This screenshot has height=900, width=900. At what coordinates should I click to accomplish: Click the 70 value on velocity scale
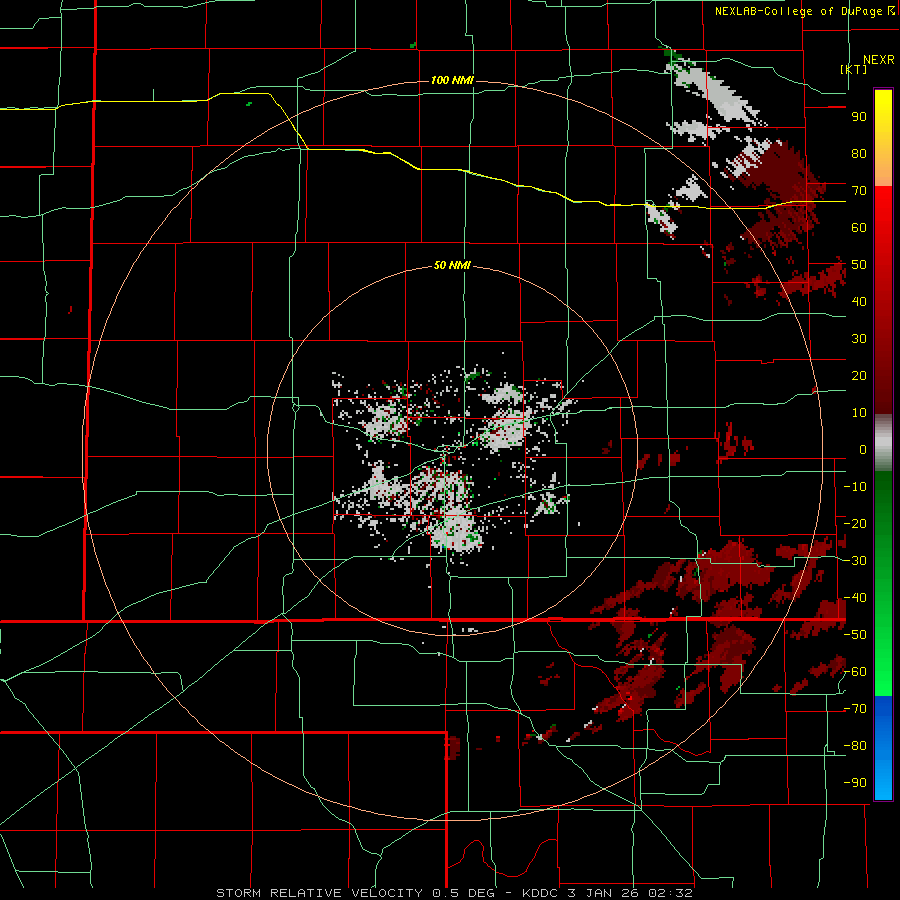coord(859,191)
